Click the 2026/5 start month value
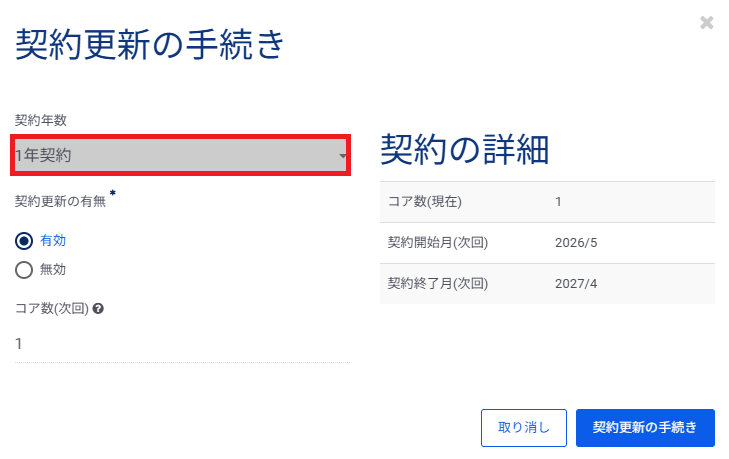 tap(574, 243)
